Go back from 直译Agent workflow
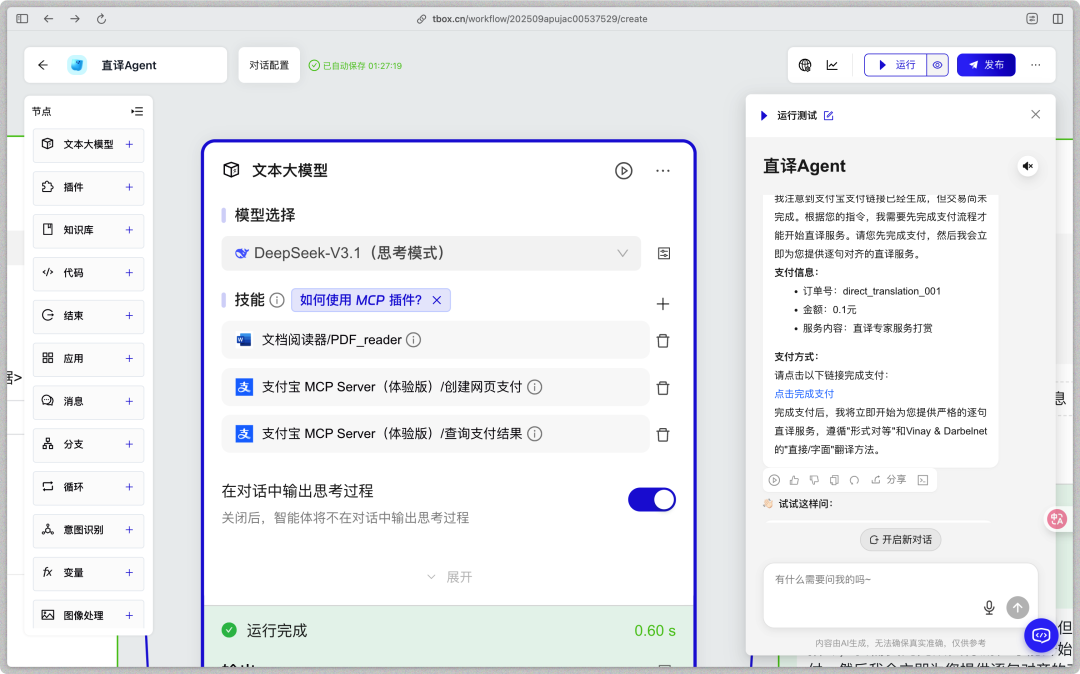Image resolution: width=1080 pixels, height=674 pixels. [x=43, y=65]
